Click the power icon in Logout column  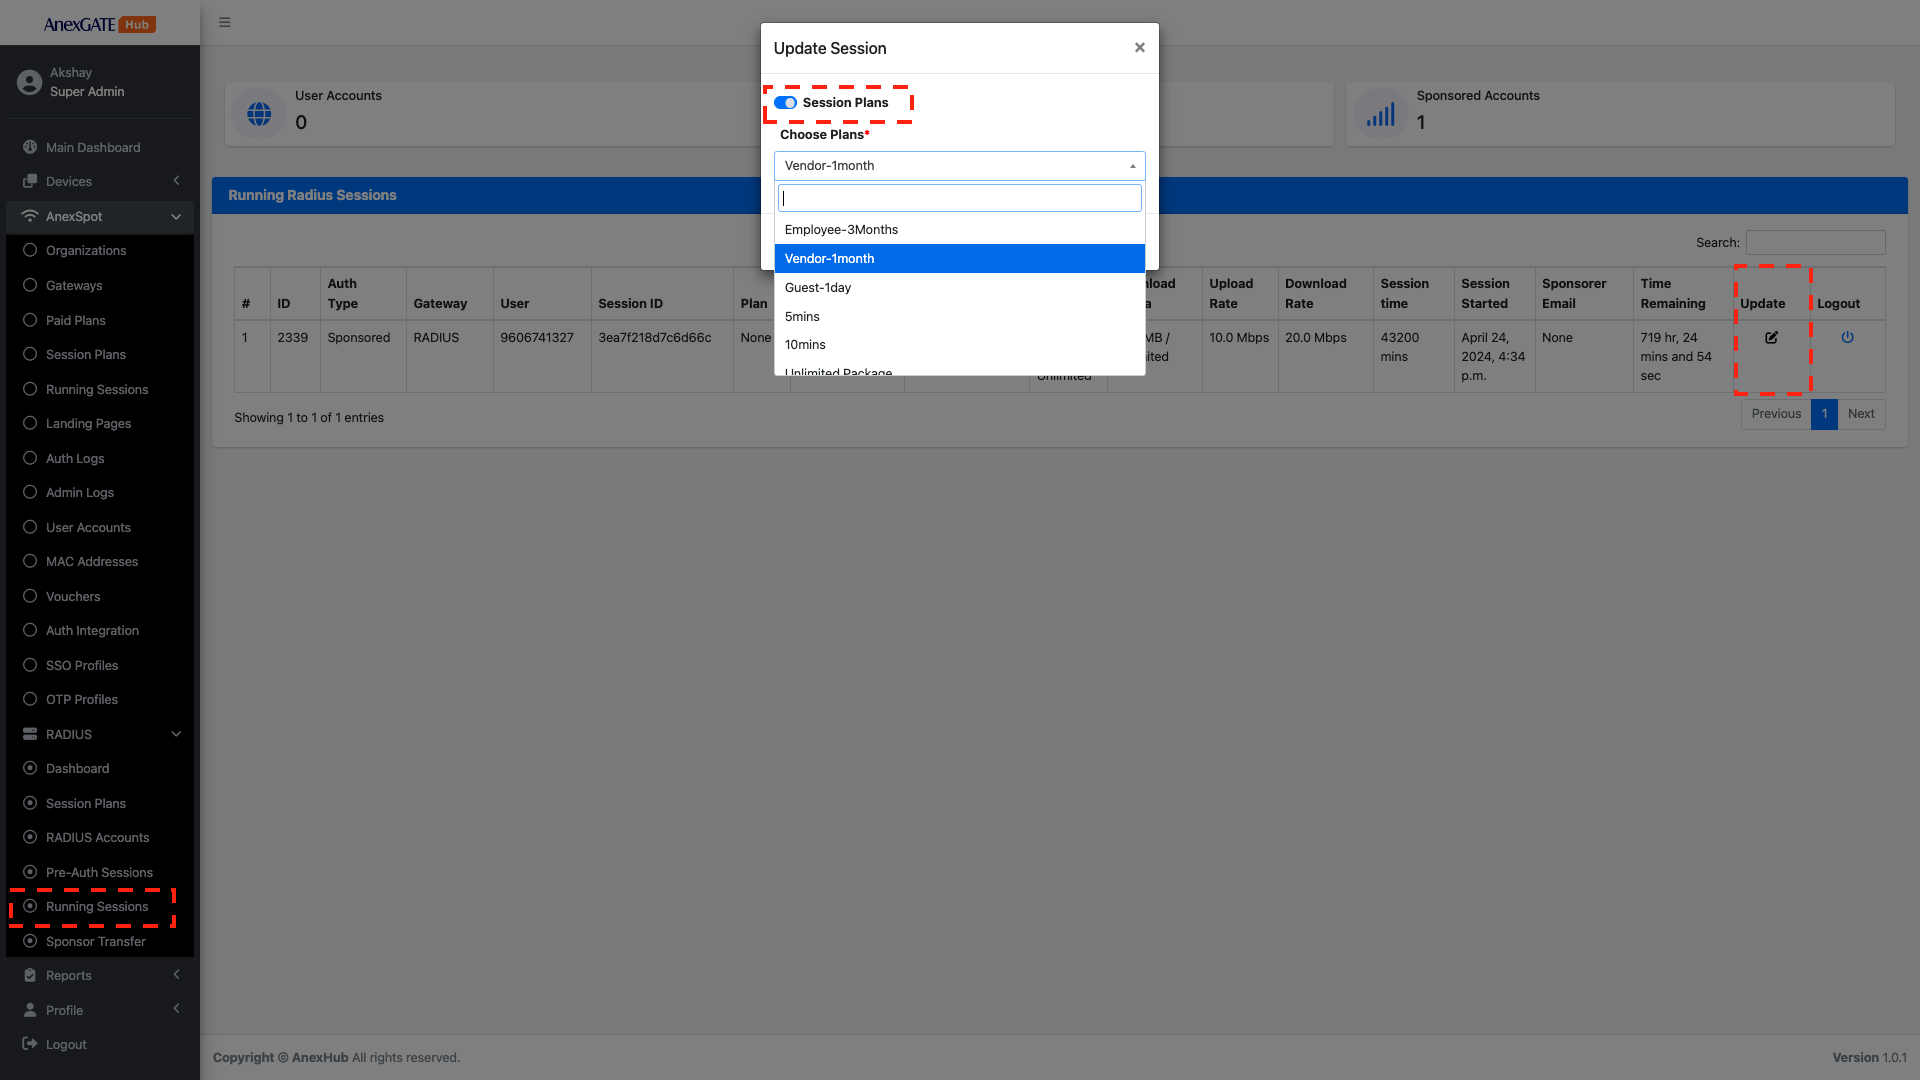(x=1847, y=338)
